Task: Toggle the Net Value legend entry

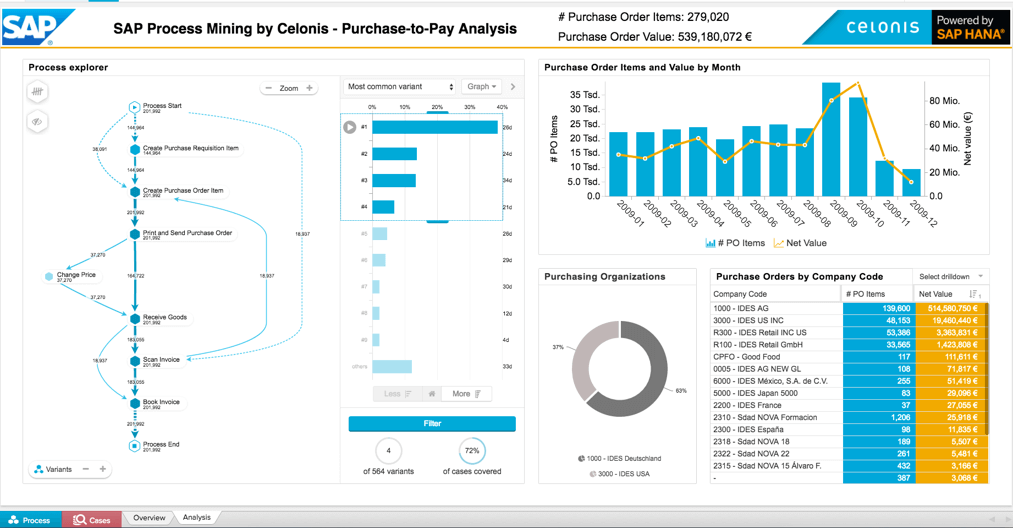Action: (x=800, y=243)
